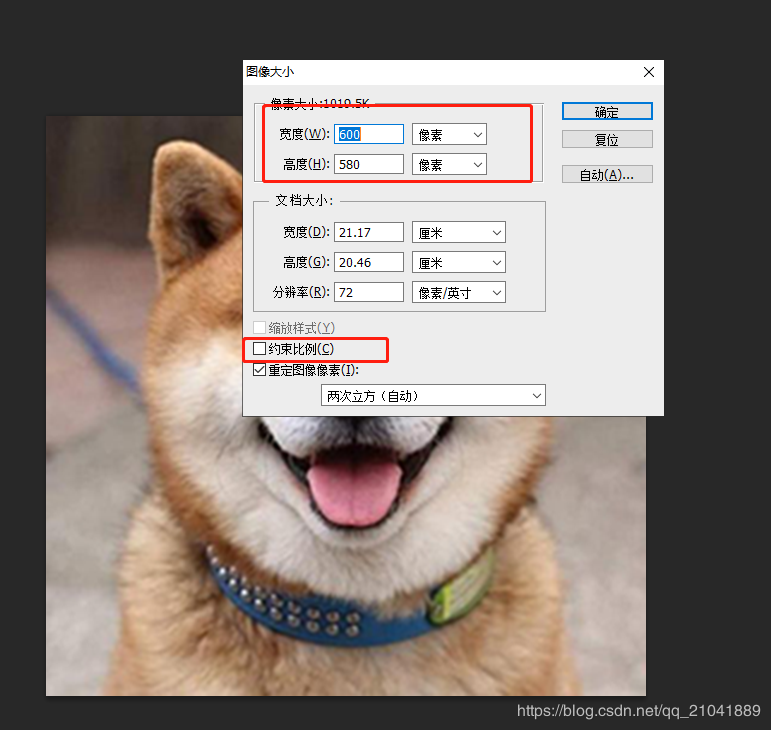Click the 图像大小 dialog title

pyautogui.click(x=270, y=72)
